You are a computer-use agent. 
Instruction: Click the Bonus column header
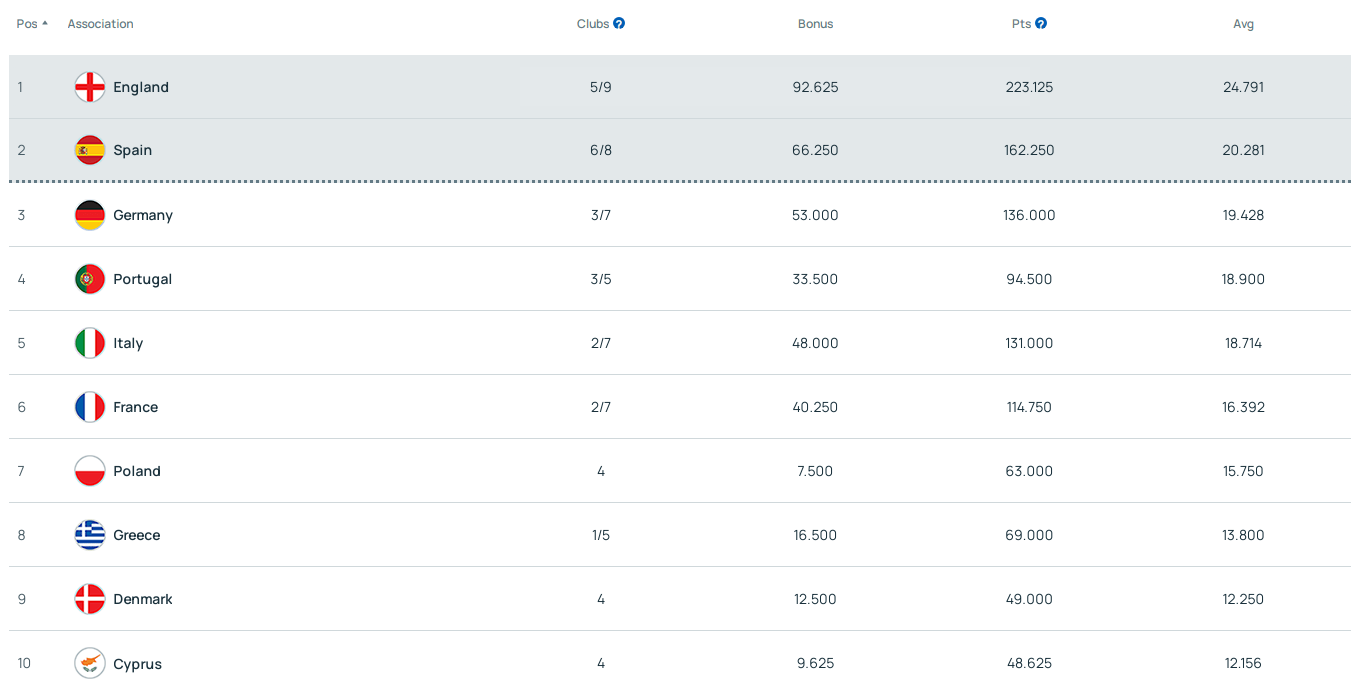click(815, 24)
